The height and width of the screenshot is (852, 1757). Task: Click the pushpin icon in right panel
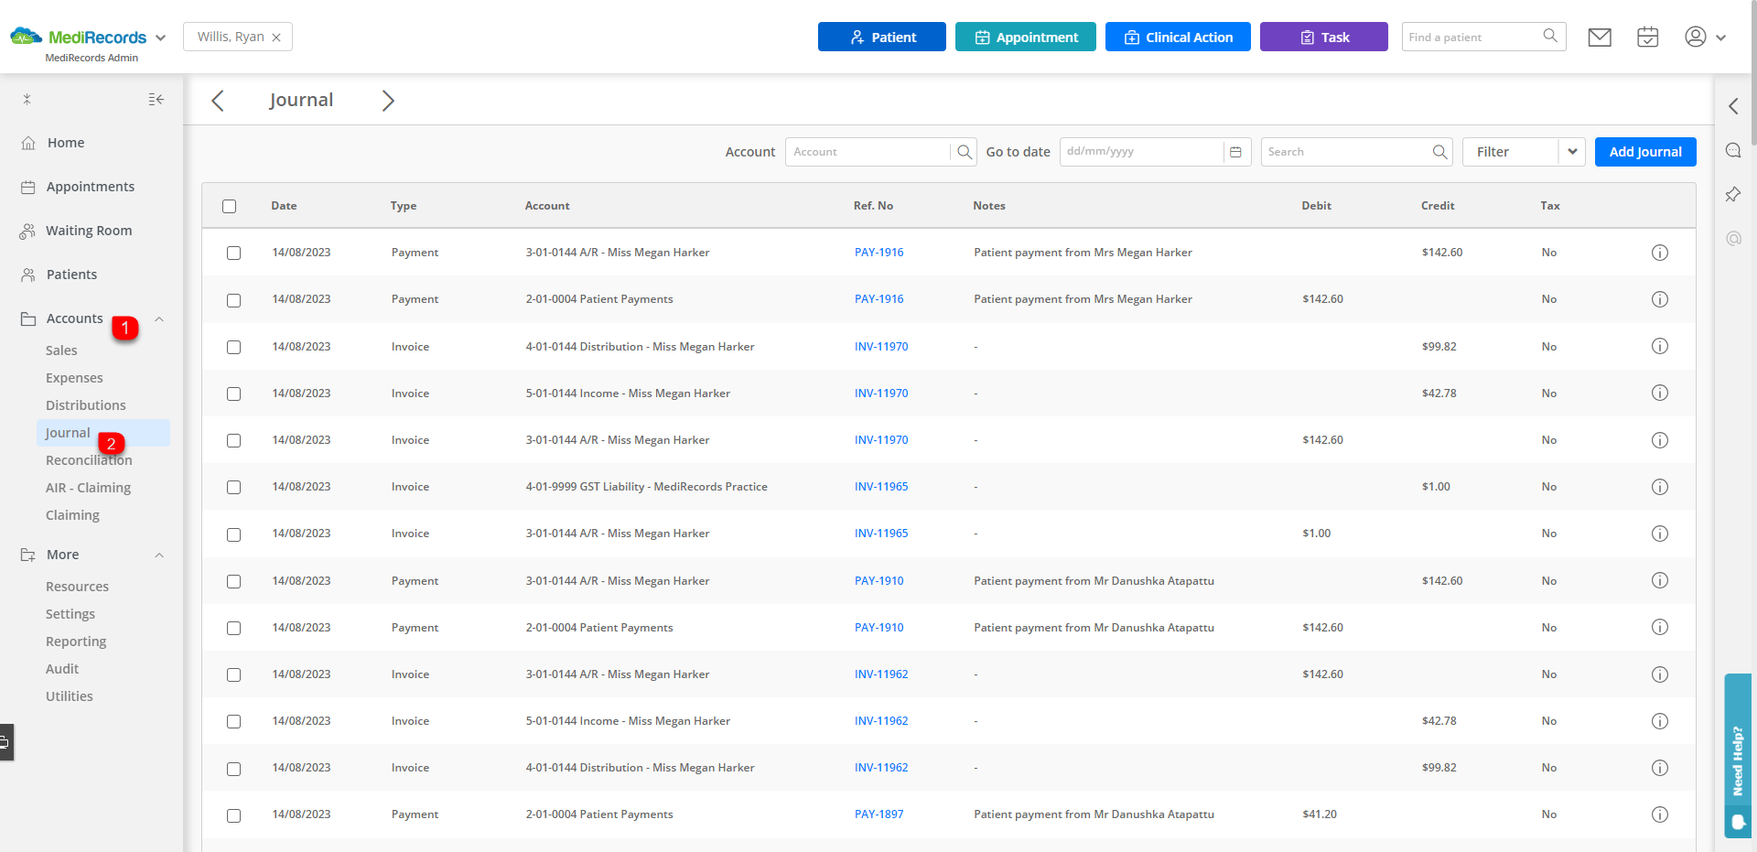coord(1734,194)
